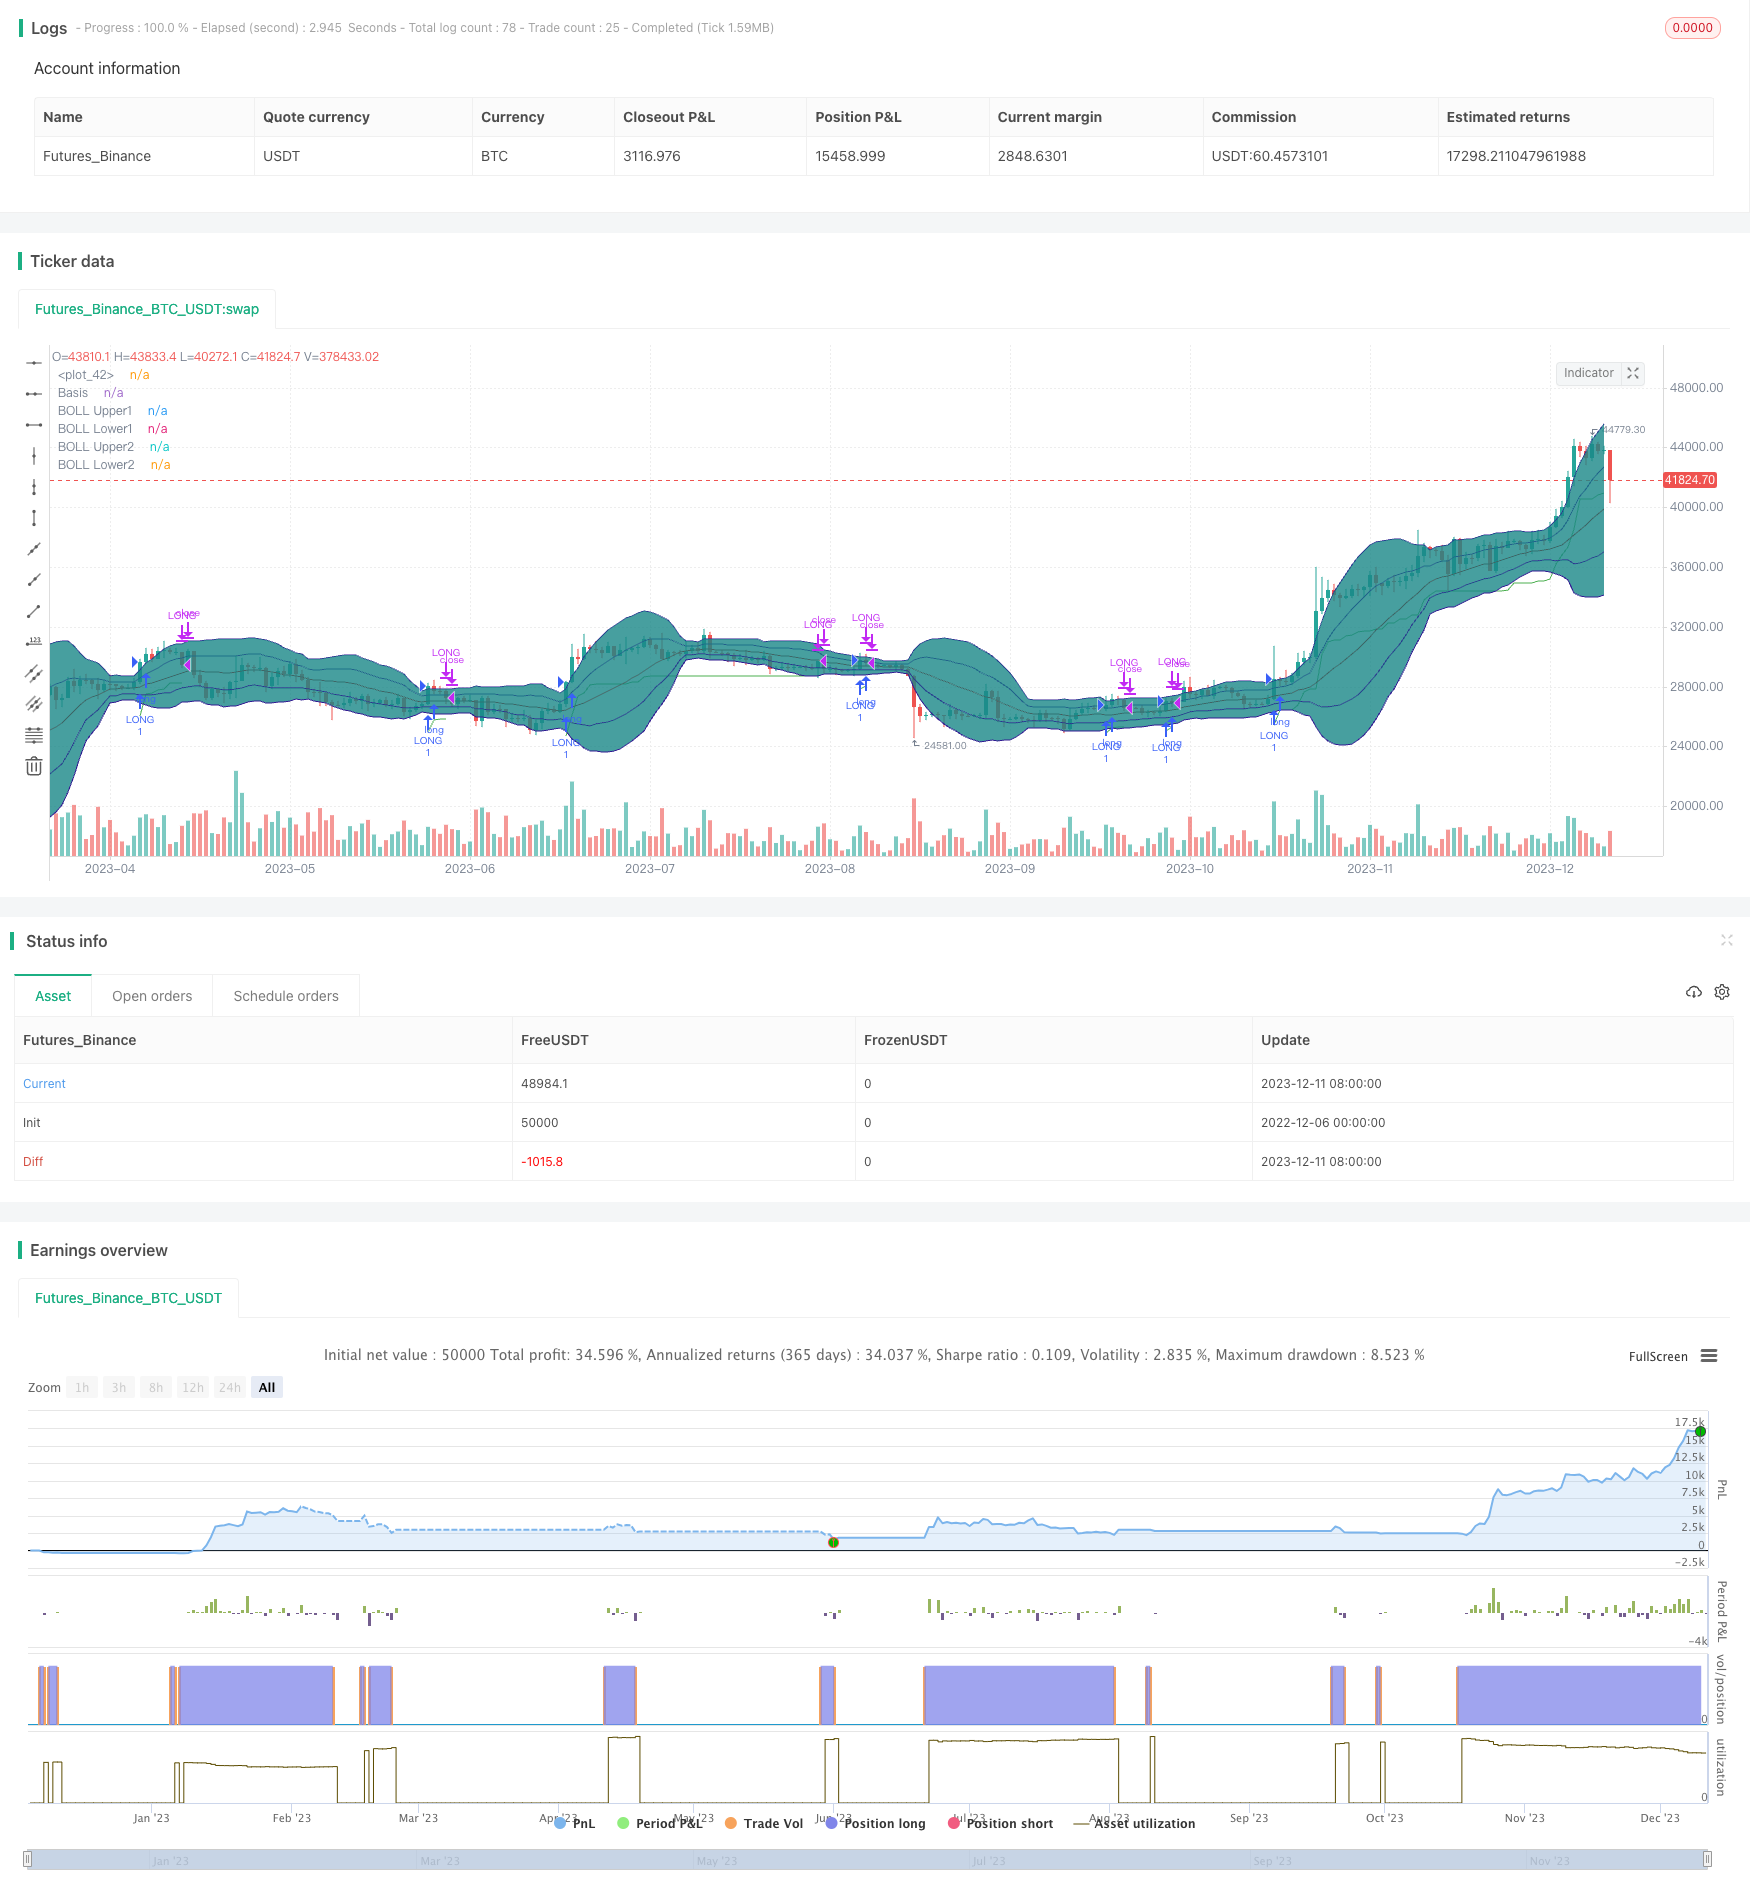Collapse the Status info panel via corner icon
The height and width of the screenshot is (1898, 1750).
[x=1726, y=940]
